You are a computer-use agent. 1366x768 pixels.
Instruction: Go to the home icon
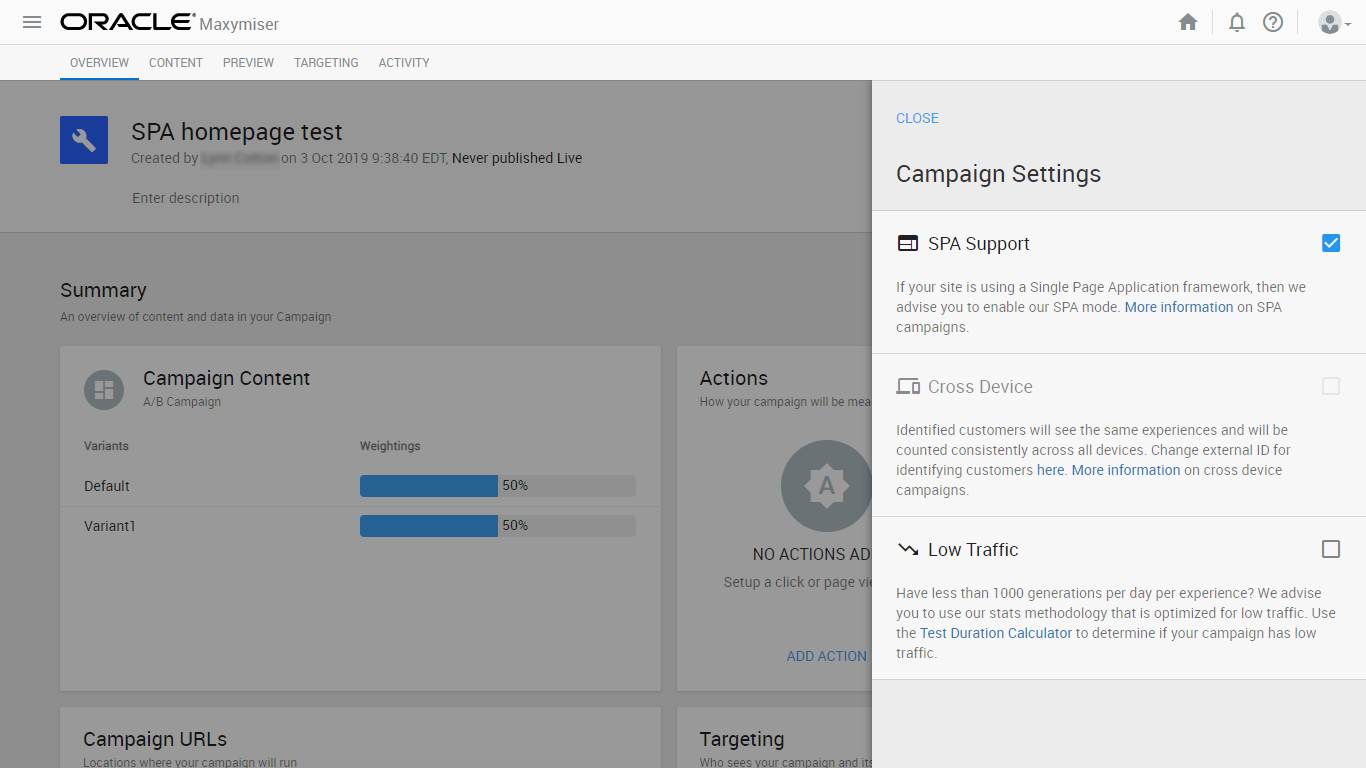pos(1188,22)
